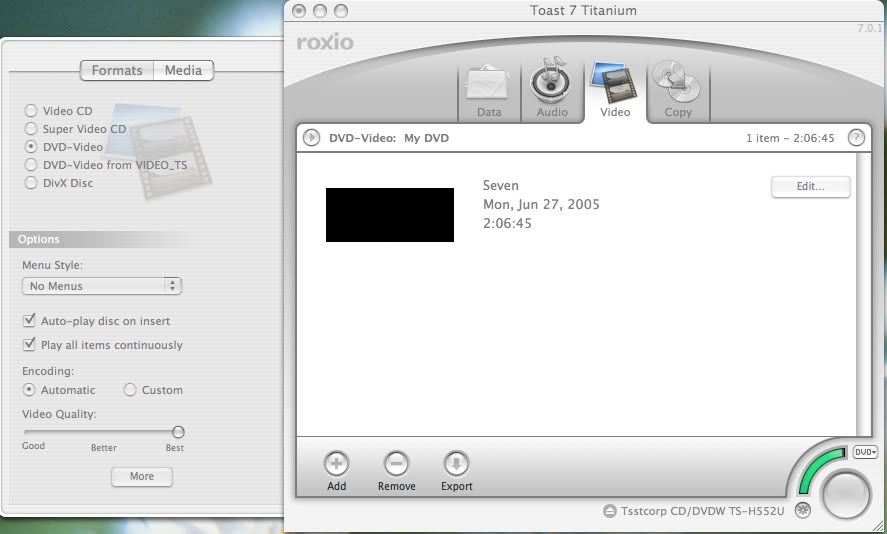This screenshot has height=534, width=887.
Task: Select Automatic encoding
Action: [29, 390]
